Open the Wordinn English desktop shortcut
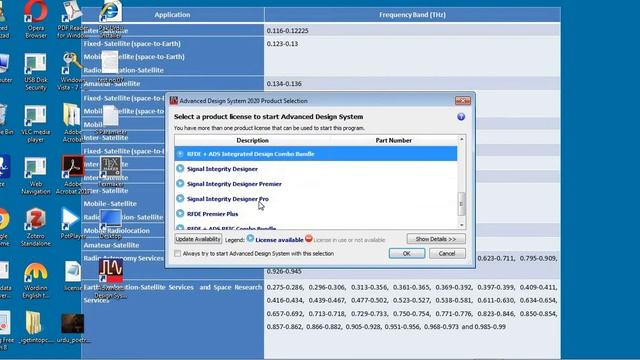The width and height of the screenshot is (640, 360). pyautogui.click(x=36, y=281)
